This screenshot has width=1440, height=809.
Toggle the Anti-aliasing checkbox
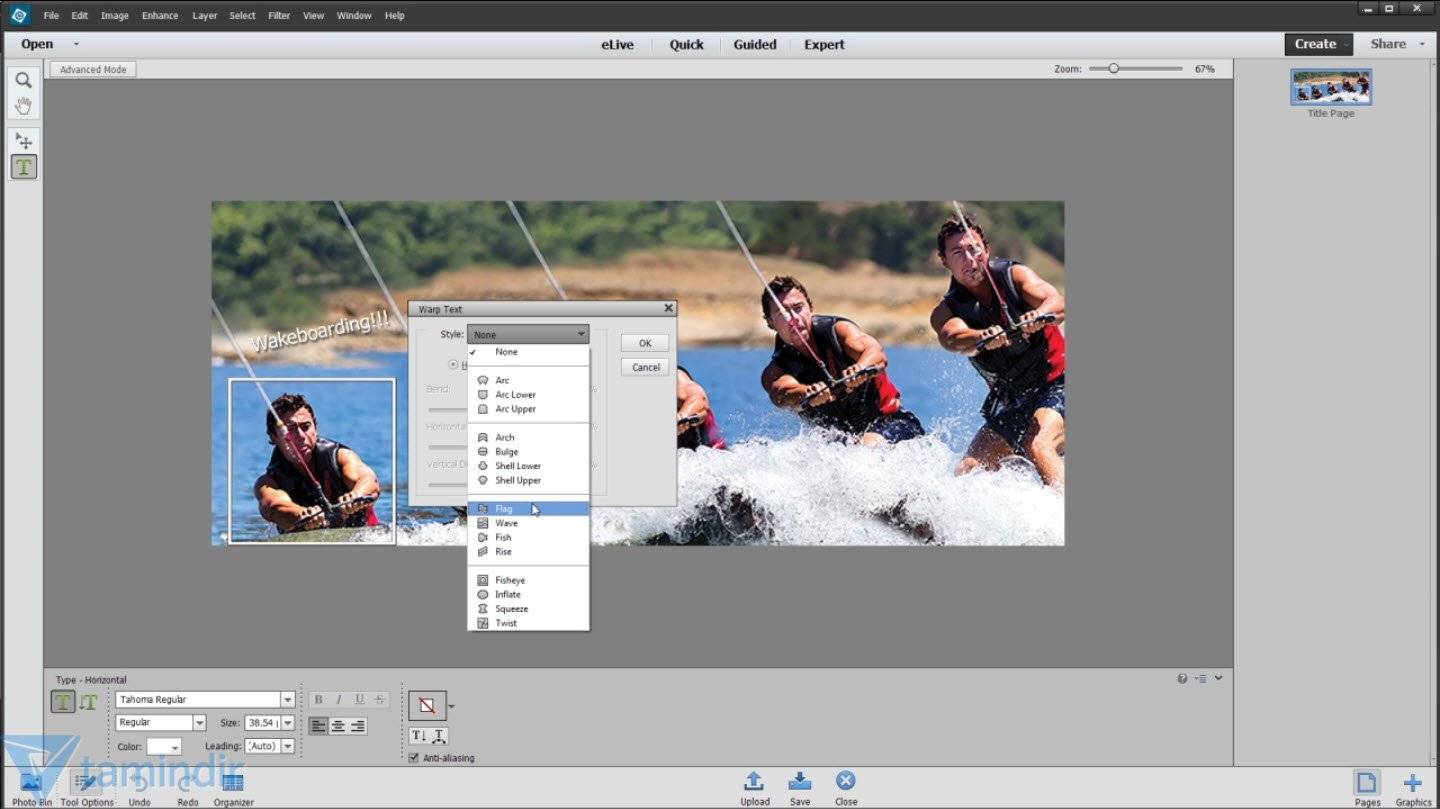pos(414,758)
